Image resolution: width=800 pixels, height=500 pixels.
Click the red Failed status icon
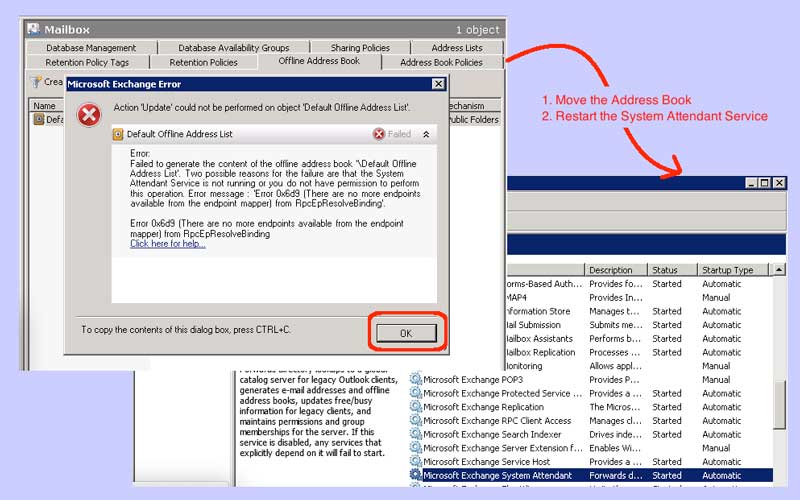point(379,134)
